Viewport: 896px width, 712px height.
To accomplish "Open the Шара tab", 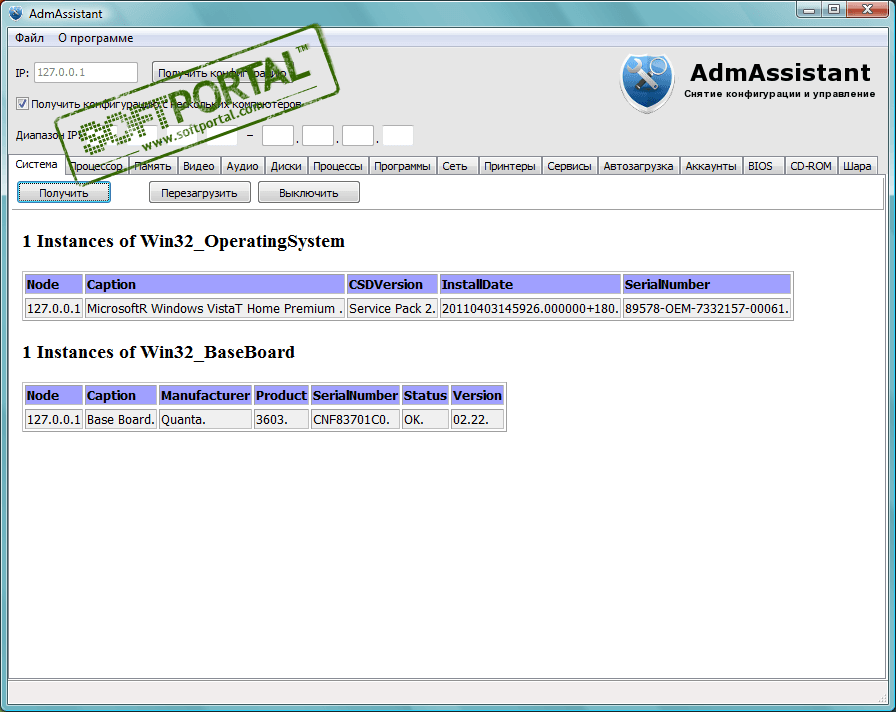I will coord(857,166).
